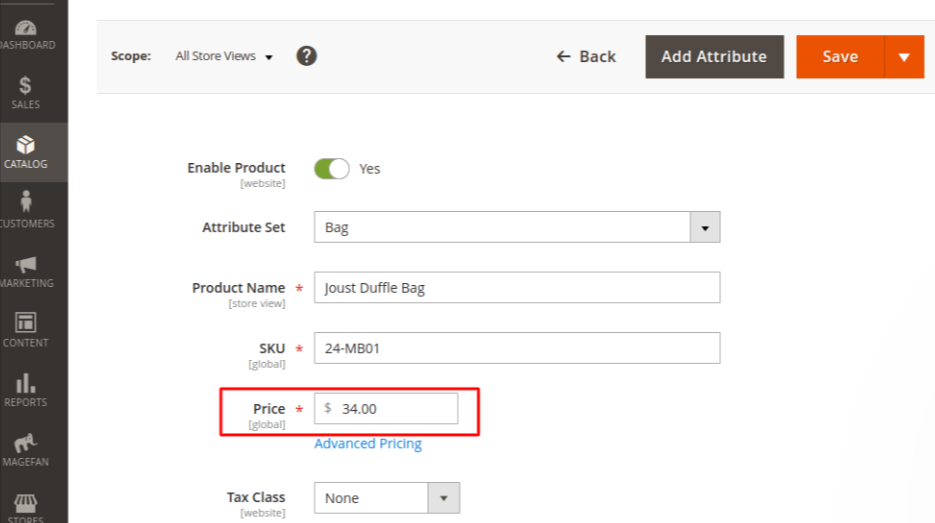Click into the Price input field

[x=396, y=409]
